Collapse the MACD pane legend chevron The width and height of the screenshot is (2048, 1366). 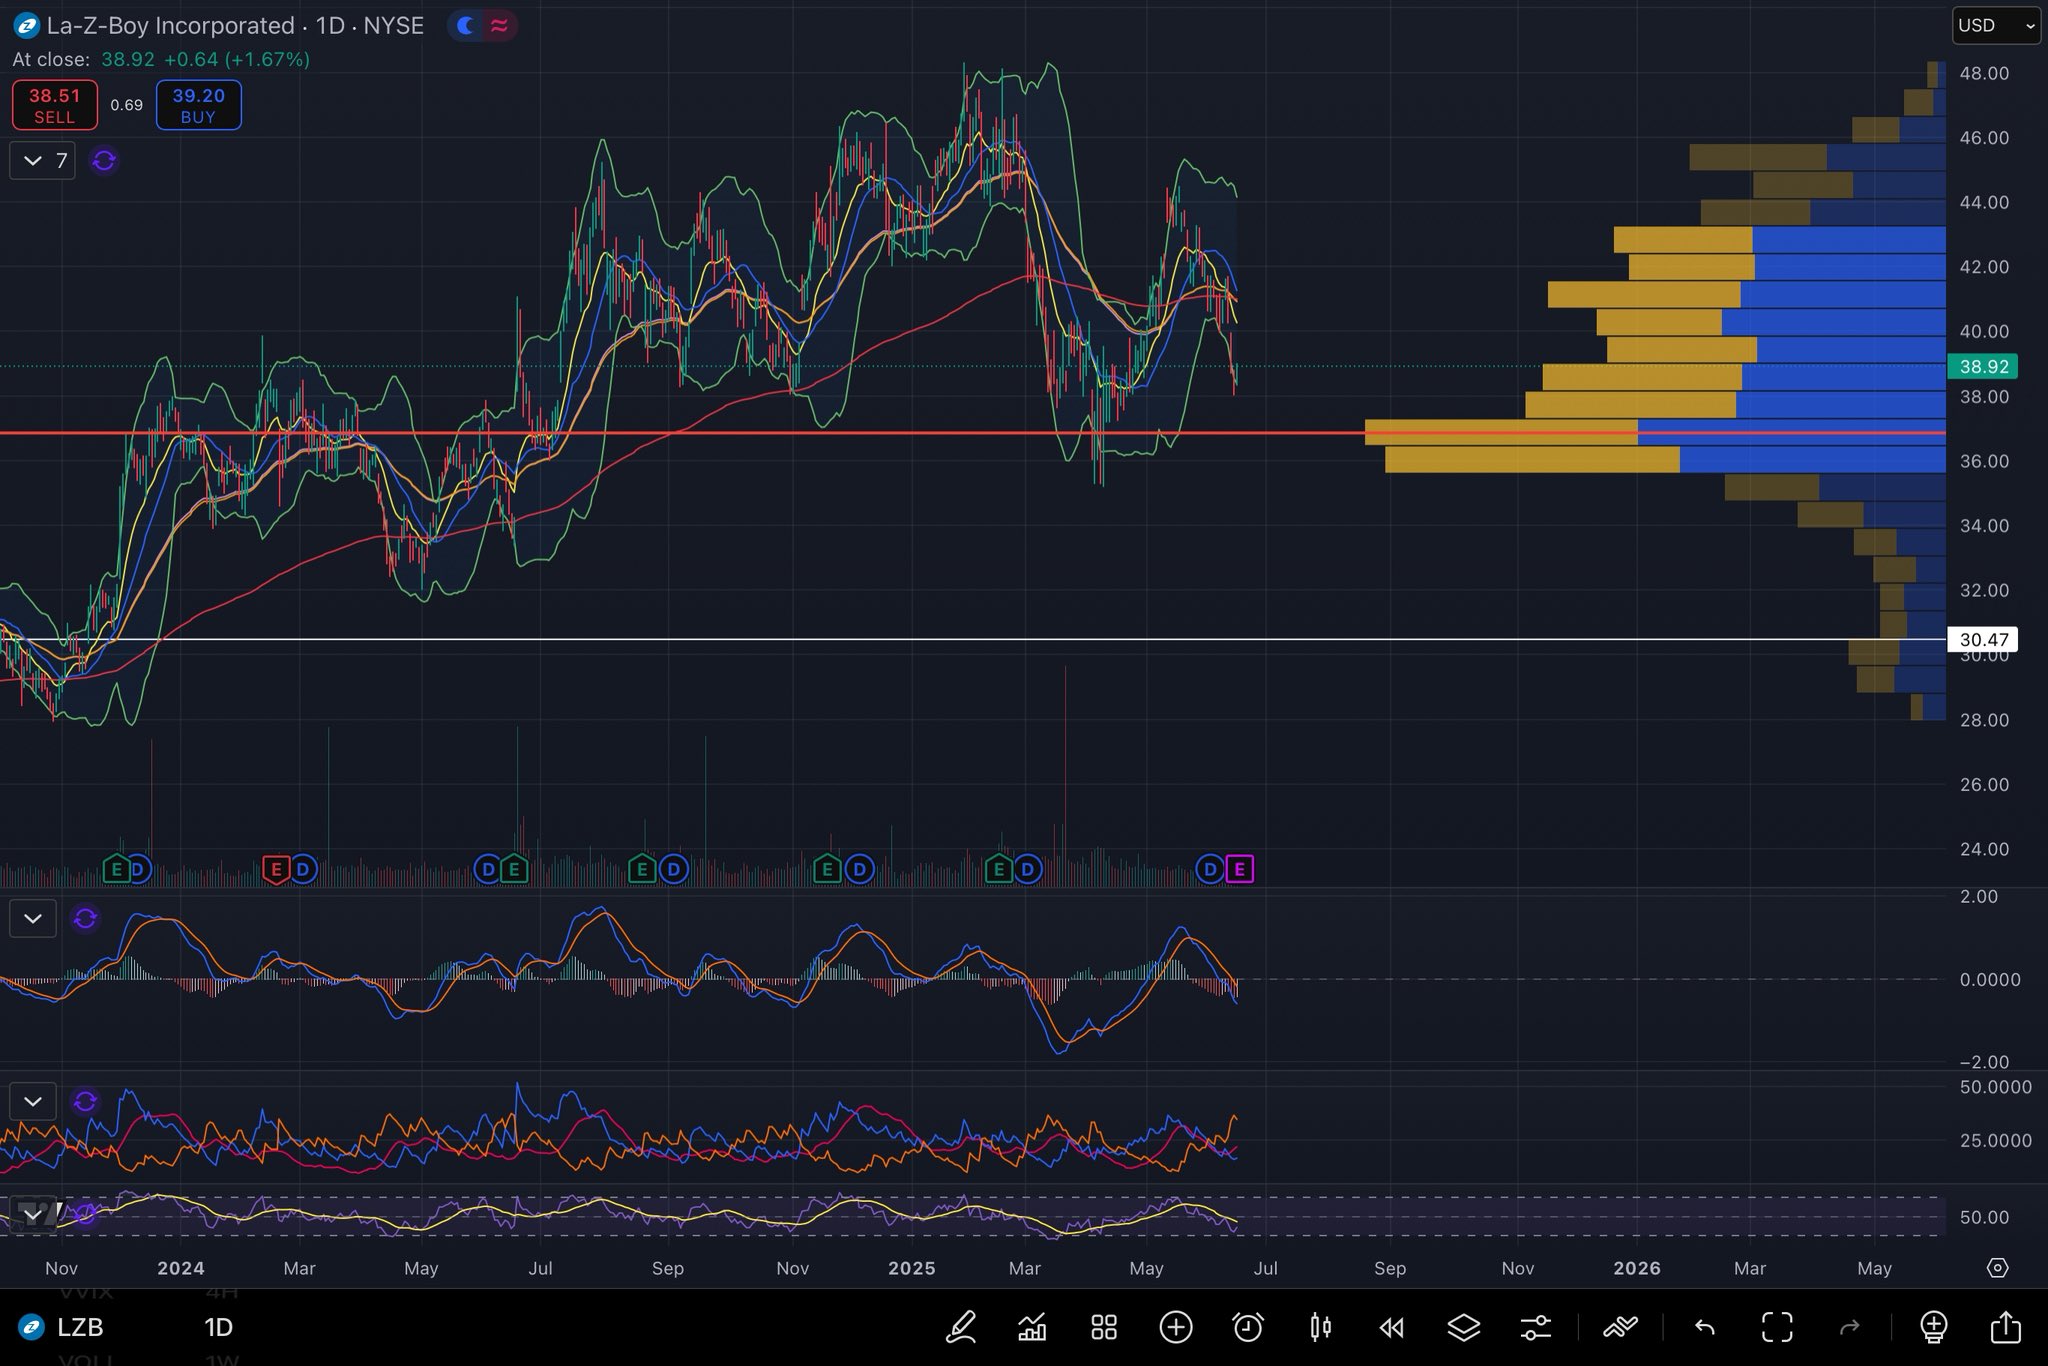[32, 918]
